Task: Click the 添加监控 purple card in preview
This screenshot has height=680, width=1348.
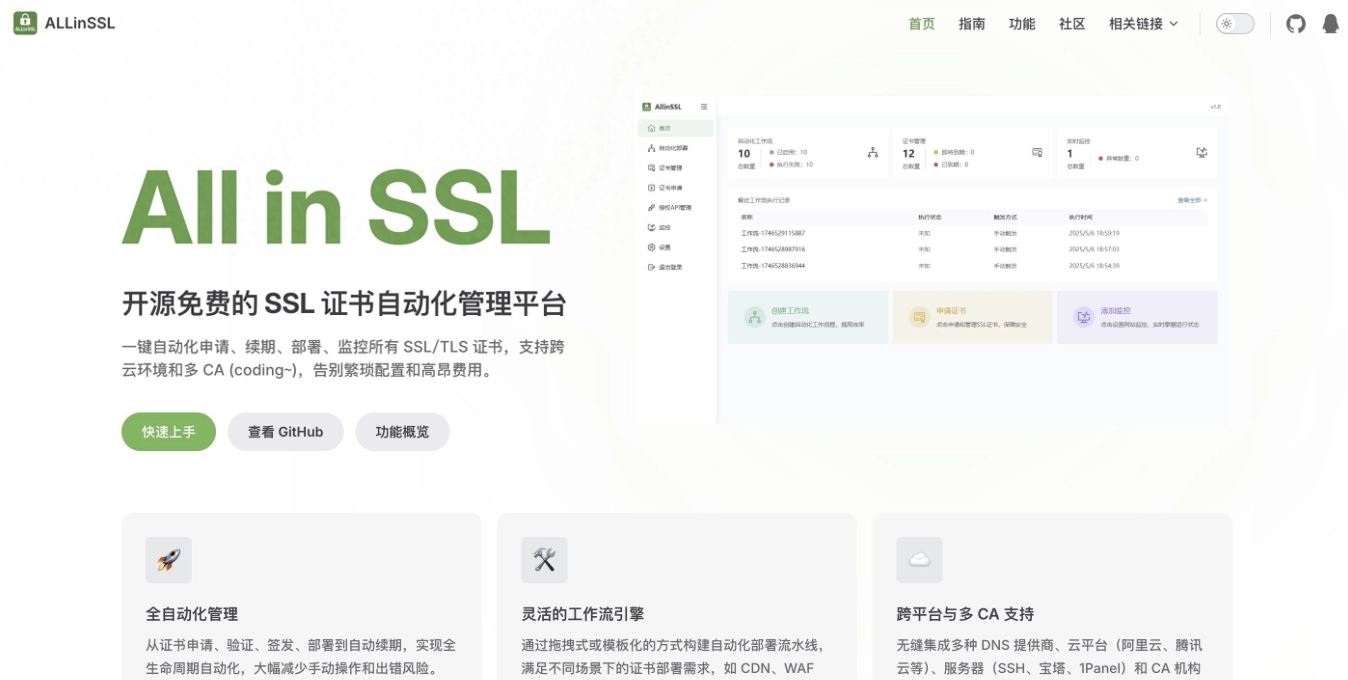Action: (x=1137, y=317)
